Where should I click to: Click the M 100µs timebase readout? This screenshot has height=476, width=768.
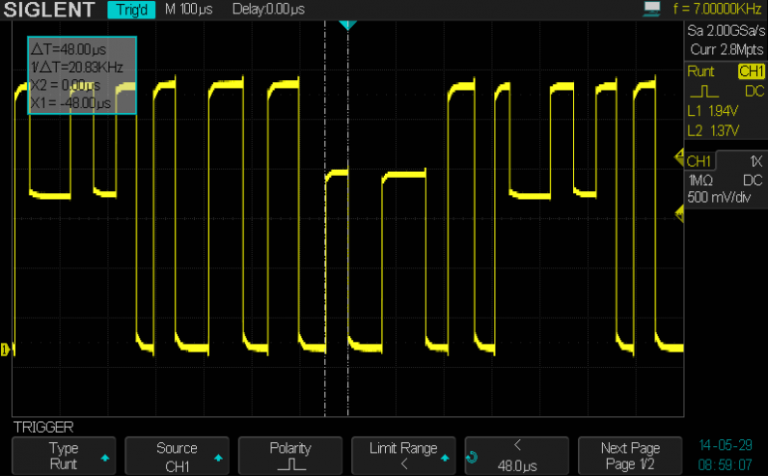click(x=187, y=9)
